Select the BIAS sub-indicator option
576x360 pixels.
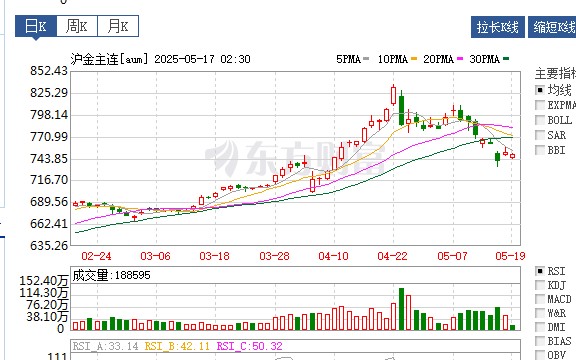540,341
